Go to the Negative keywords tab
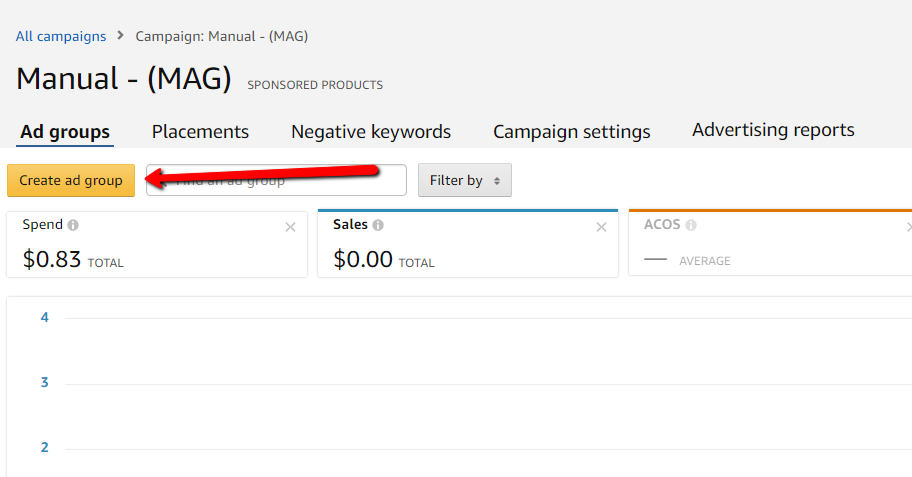 click(x=371, y=132)
